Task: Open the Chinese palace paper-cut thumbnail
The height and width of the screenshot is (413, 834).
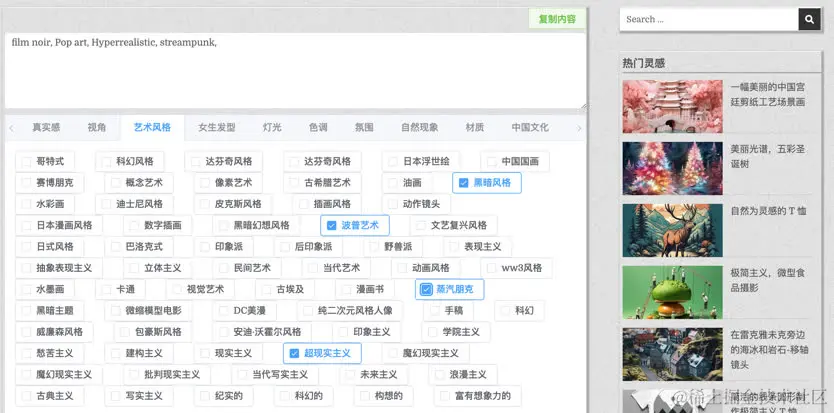Action: pos(672,106)
